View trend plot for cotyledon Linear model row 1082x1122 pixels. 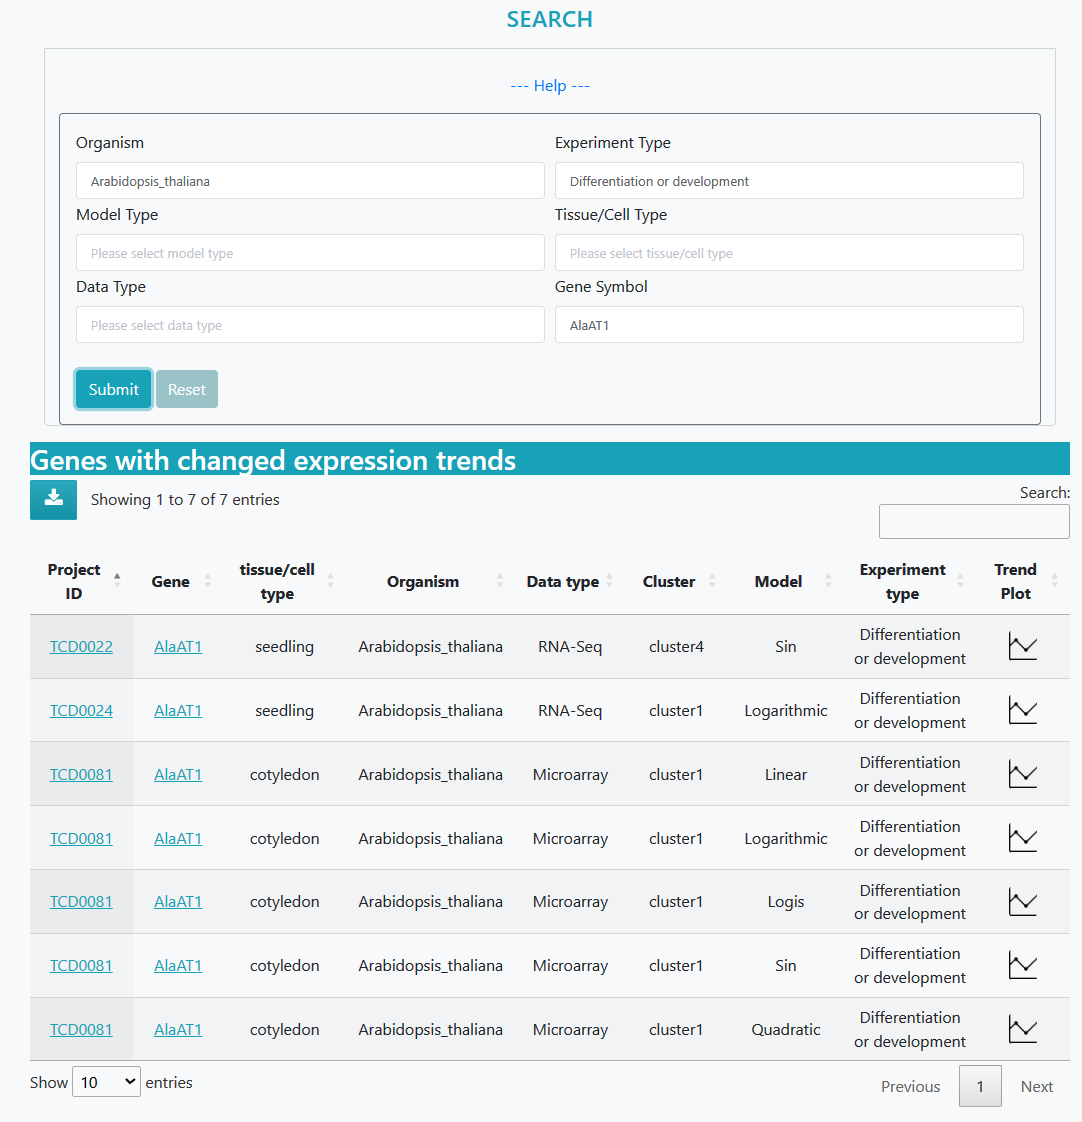point(1022,775)
